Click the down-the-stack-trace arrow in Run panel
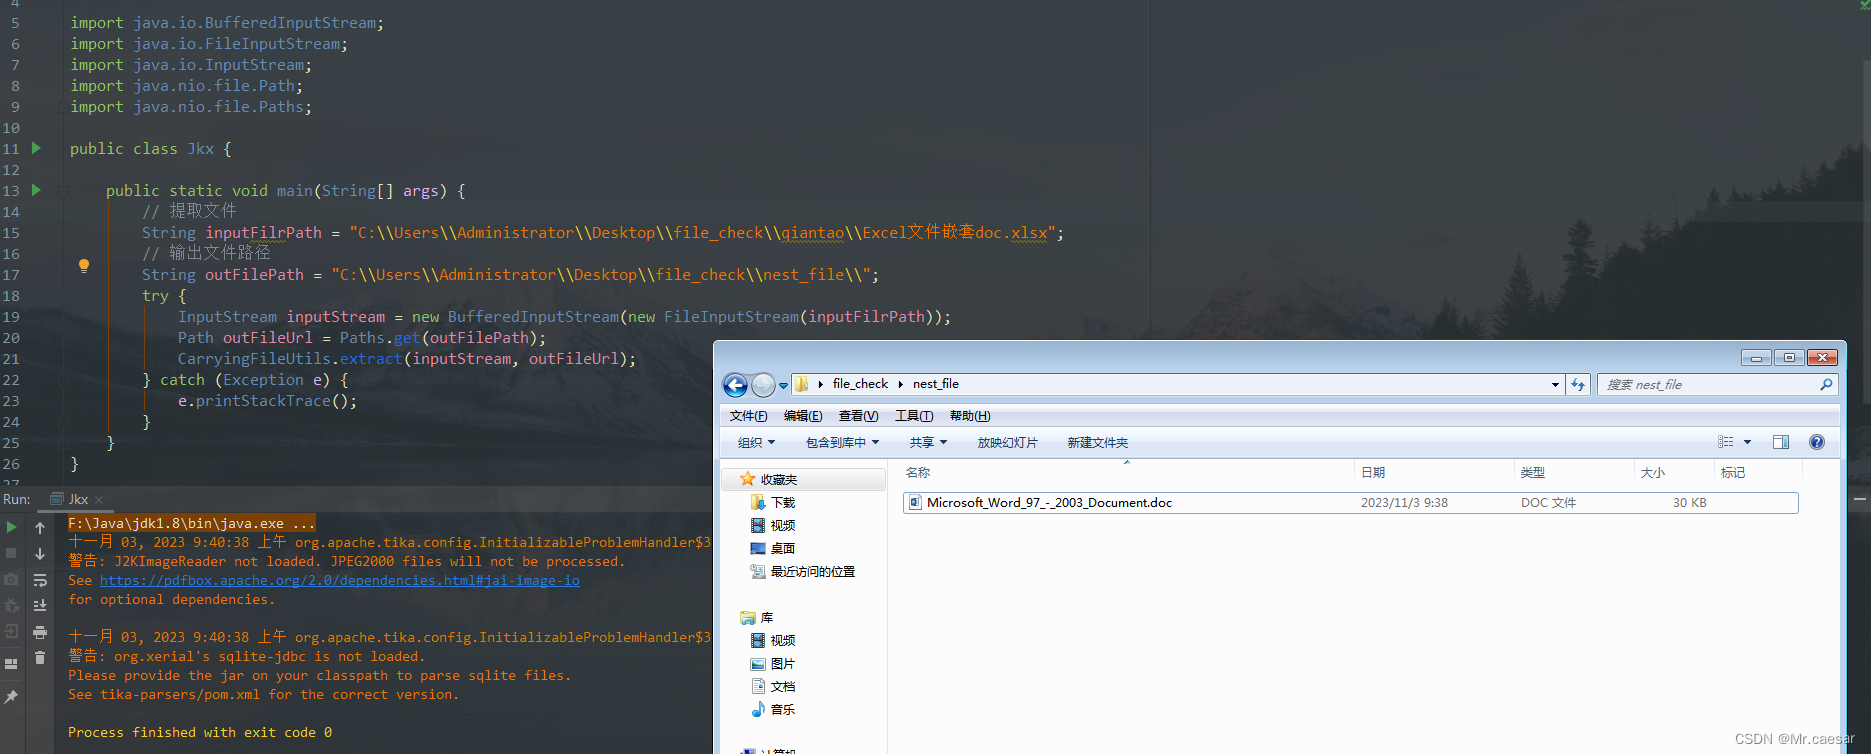Image resolution: width=1871 pixels, height=754 pixels. (x=40, y=553)
